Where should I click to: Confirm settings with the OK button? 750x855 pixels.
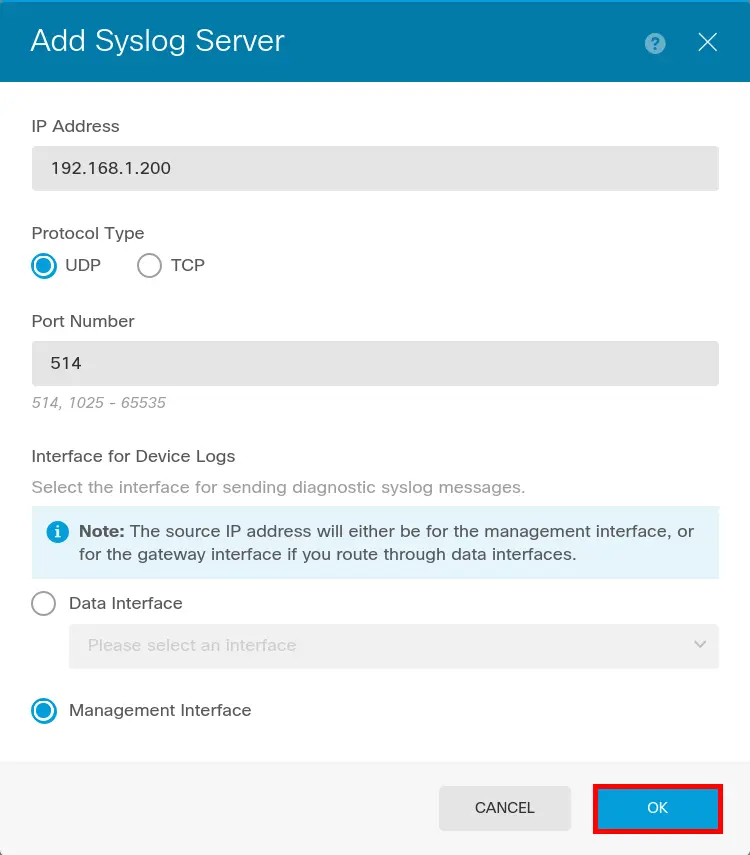[657, 808]
